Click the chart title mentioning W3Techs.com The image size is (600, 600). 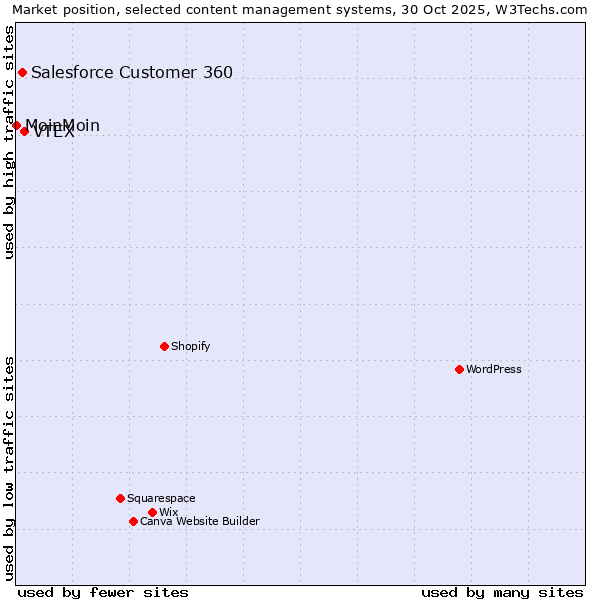[x=300, y=10]
